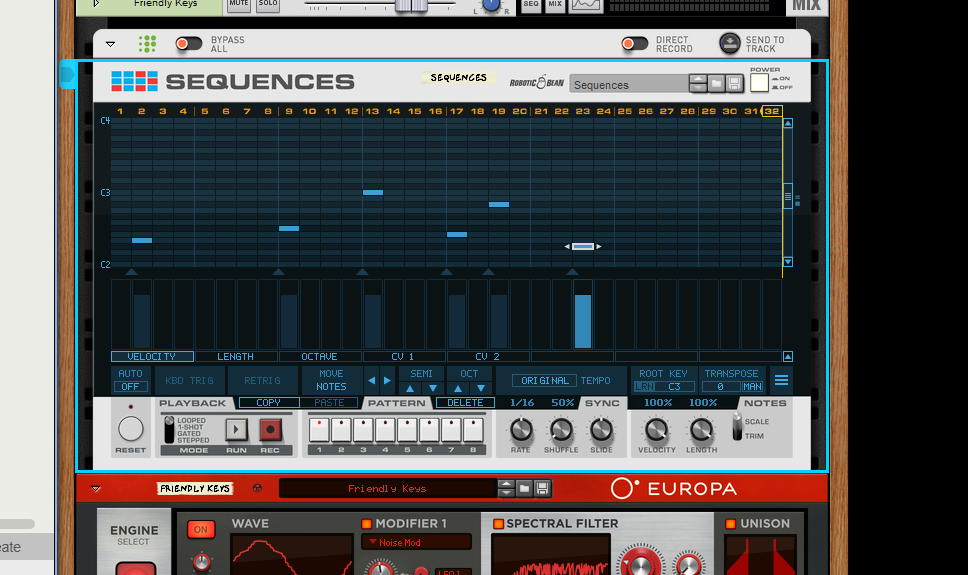Click the Send To Track button
The width and height of the screenshot is (968, 575).
tap(730, 44)
